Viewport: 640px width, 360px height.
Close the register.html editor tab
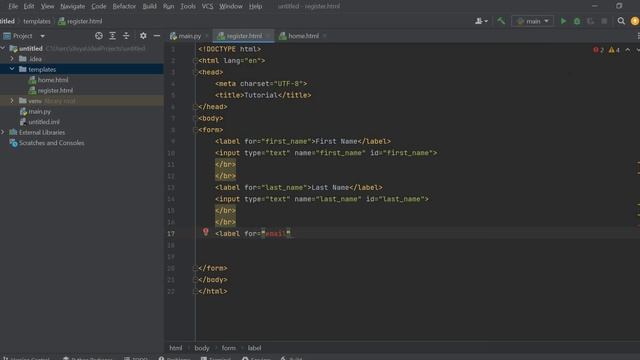pyautogui.click(x=268, y=36)
